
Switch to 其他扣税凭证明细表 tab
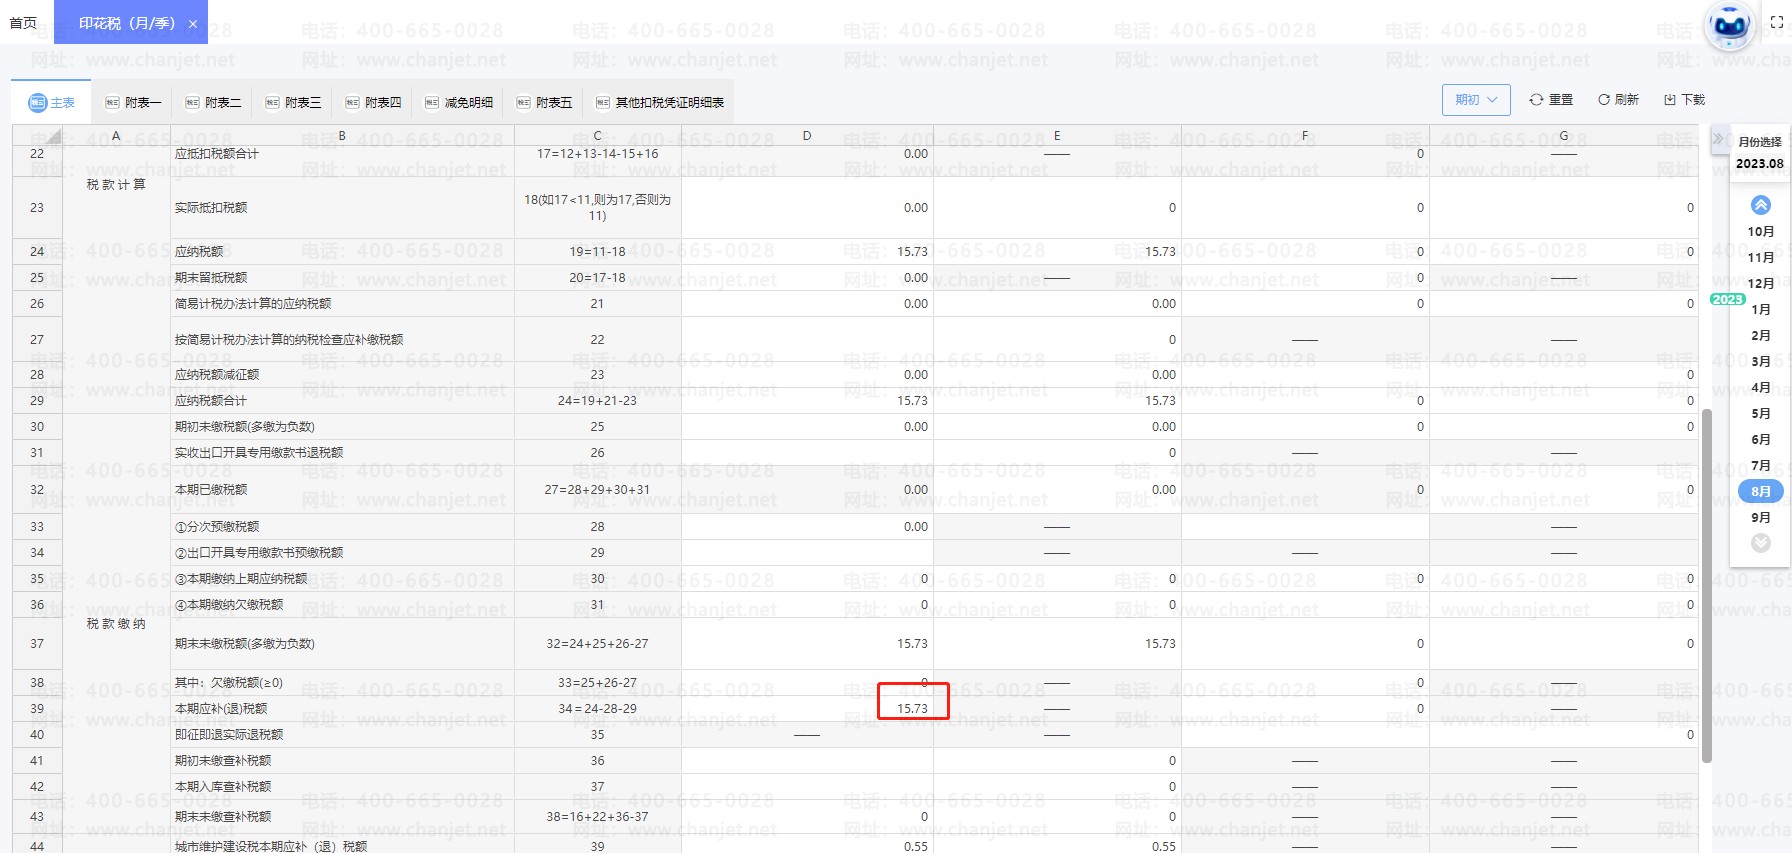click(659, 102)
